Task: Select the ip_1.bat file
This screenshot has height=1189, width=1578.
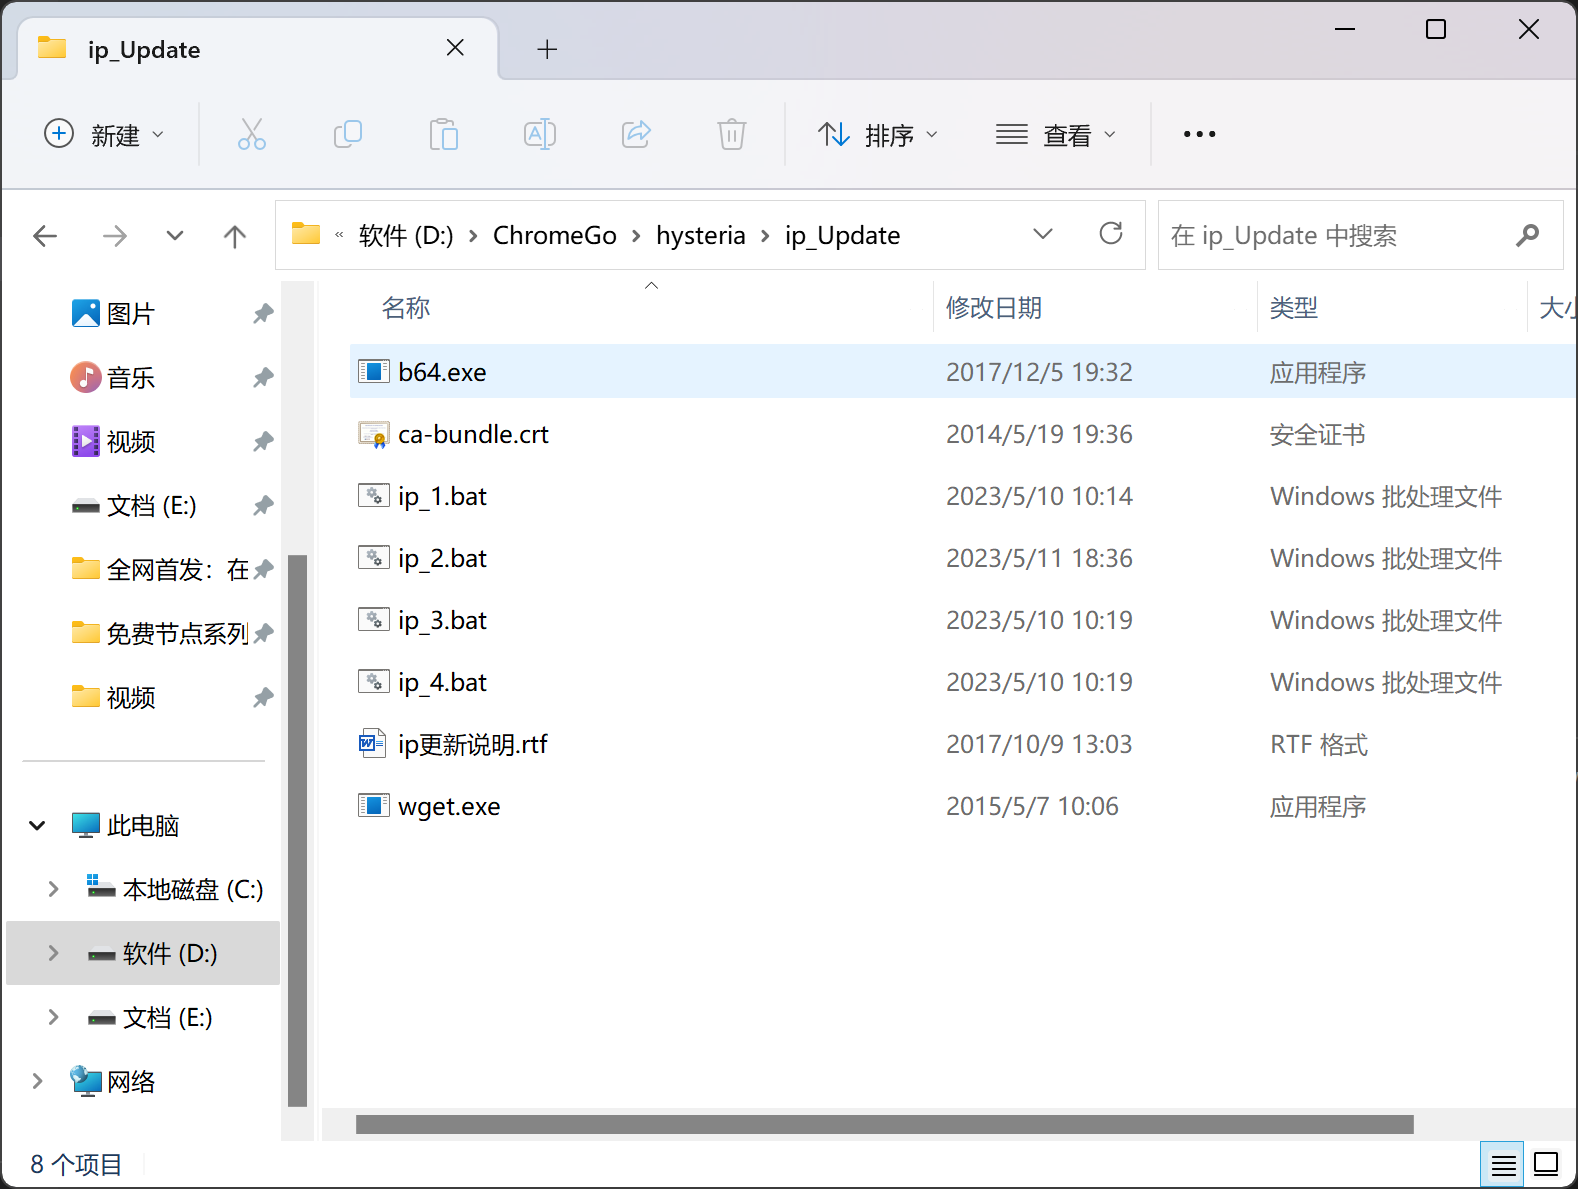Action: [x=441, y=496]
